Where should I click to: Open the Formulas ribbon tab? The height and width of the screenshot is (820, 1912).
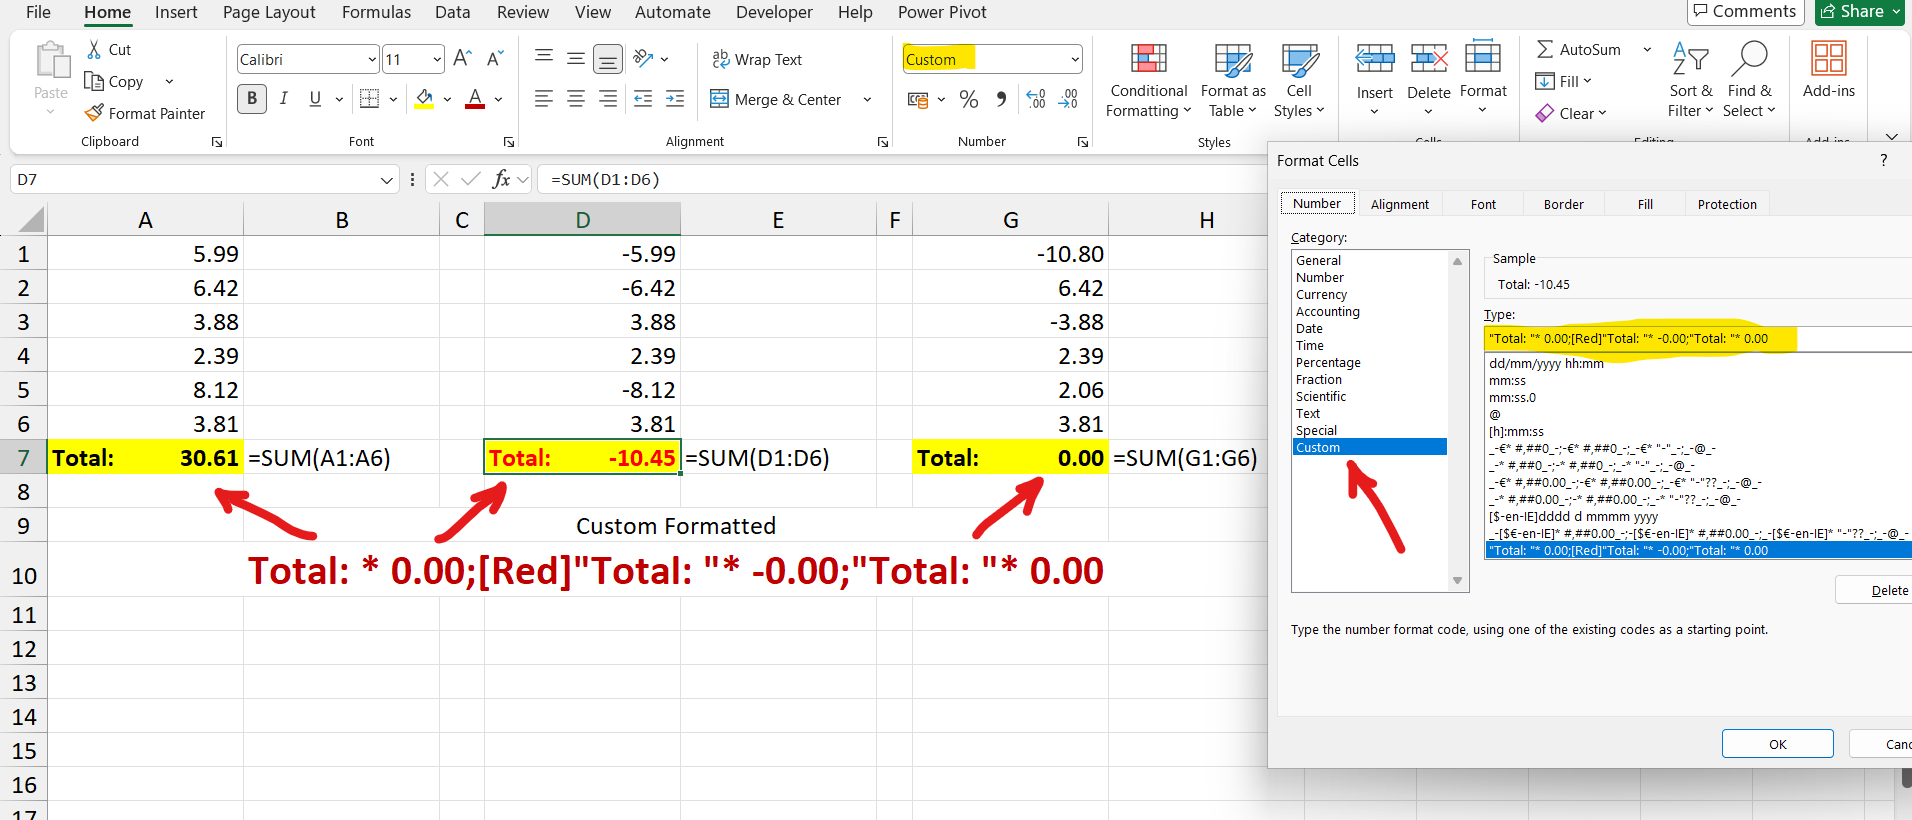pyautogui.click(x=376, y=12)
